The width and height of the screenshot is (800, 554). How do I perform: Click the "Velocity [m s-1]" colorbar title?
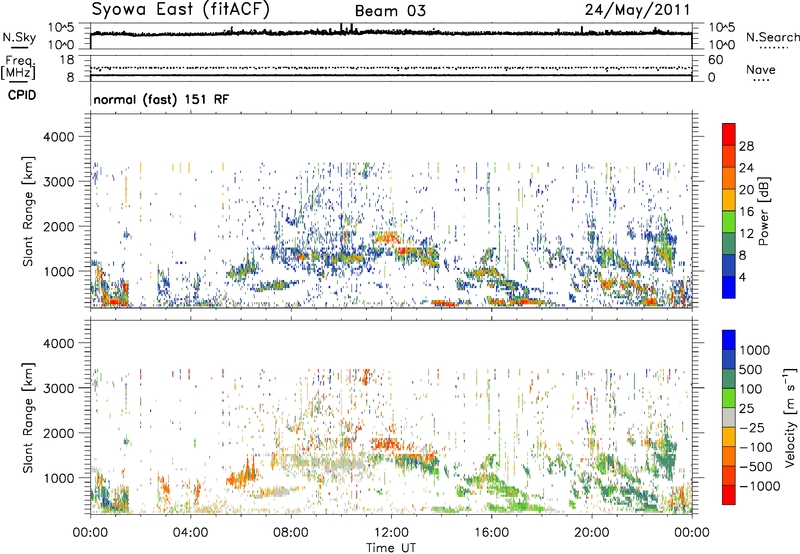[x=790, y=417]
